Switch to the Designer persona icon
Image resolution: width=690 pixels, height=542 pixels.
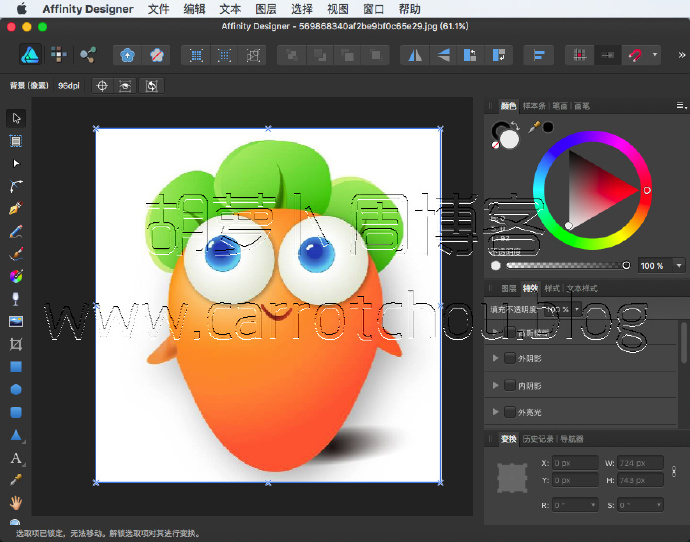tap(30, 55)
